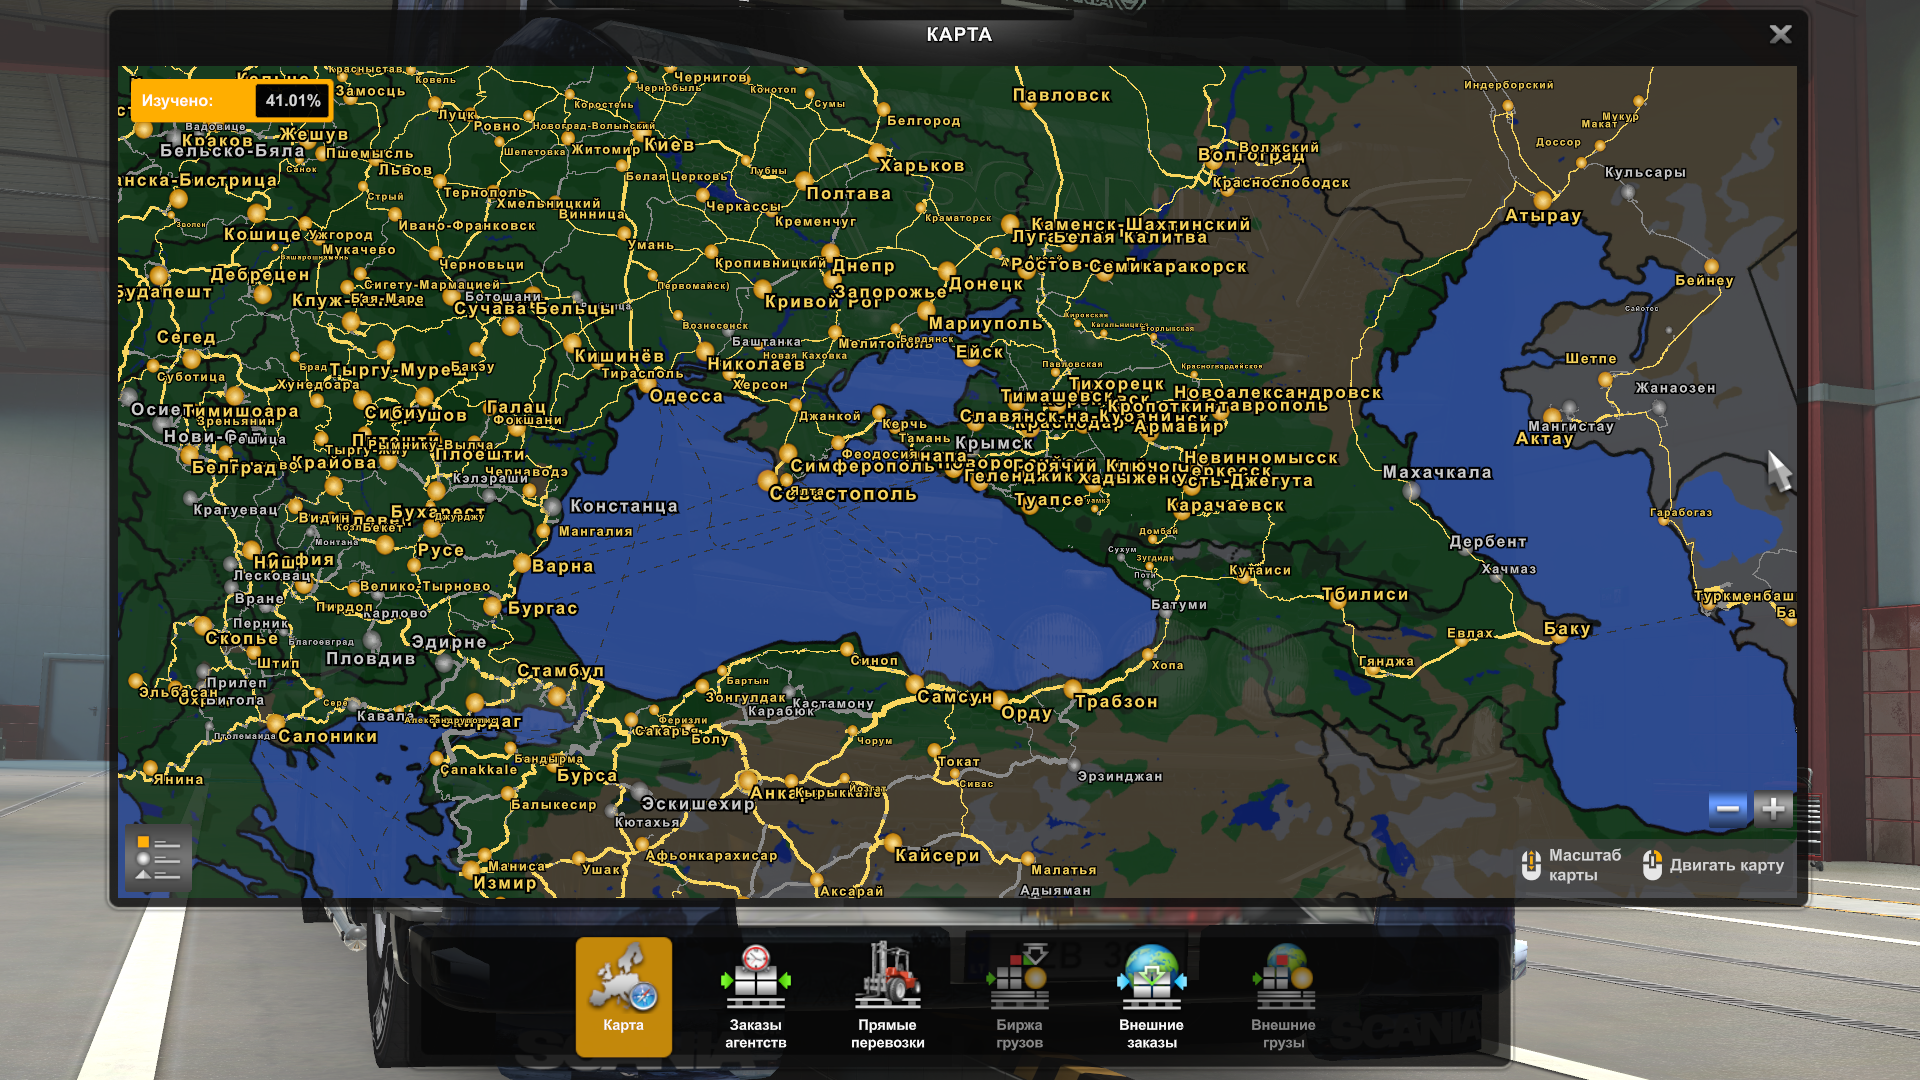
Task: Zoom in with the plus button
Action: point(1773,808)
